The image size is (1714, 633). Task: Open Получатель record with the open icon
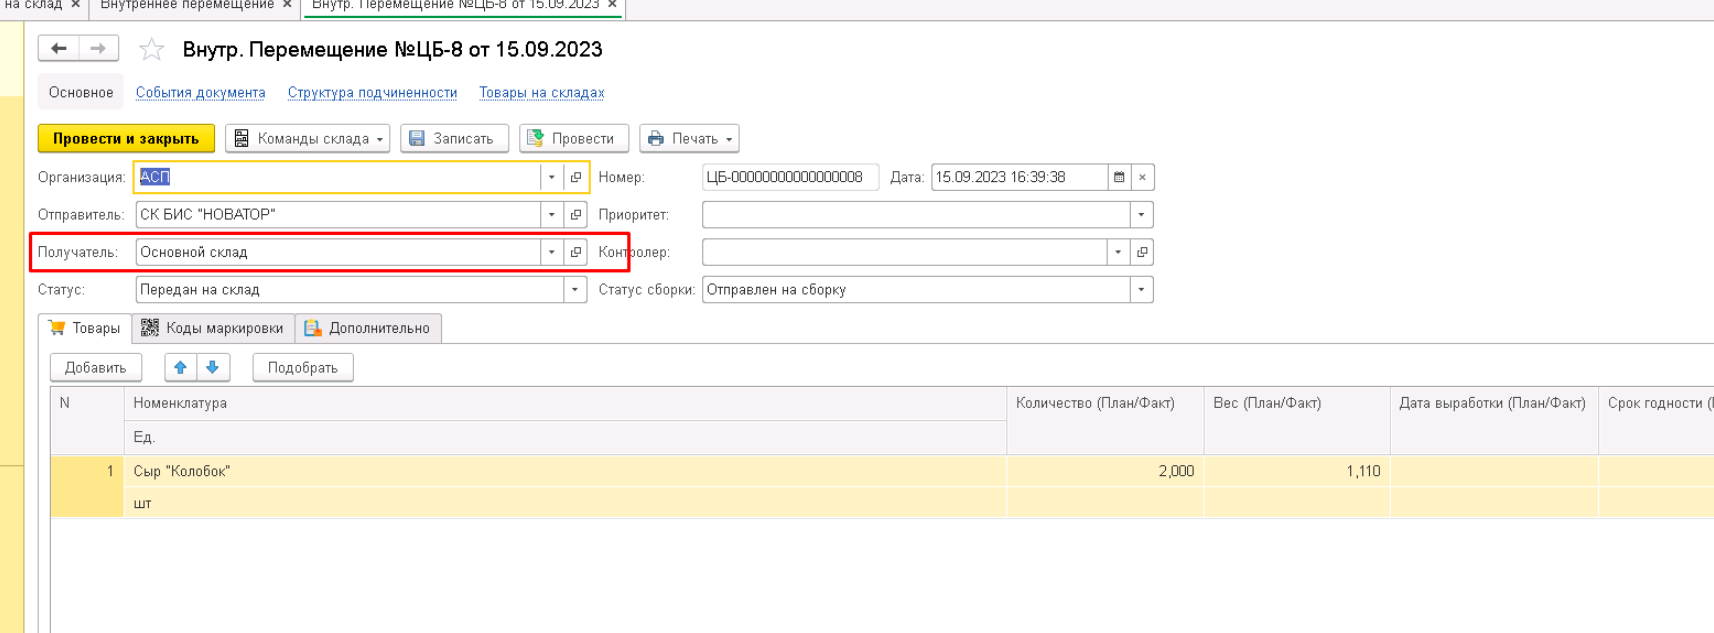pos(576,252)
